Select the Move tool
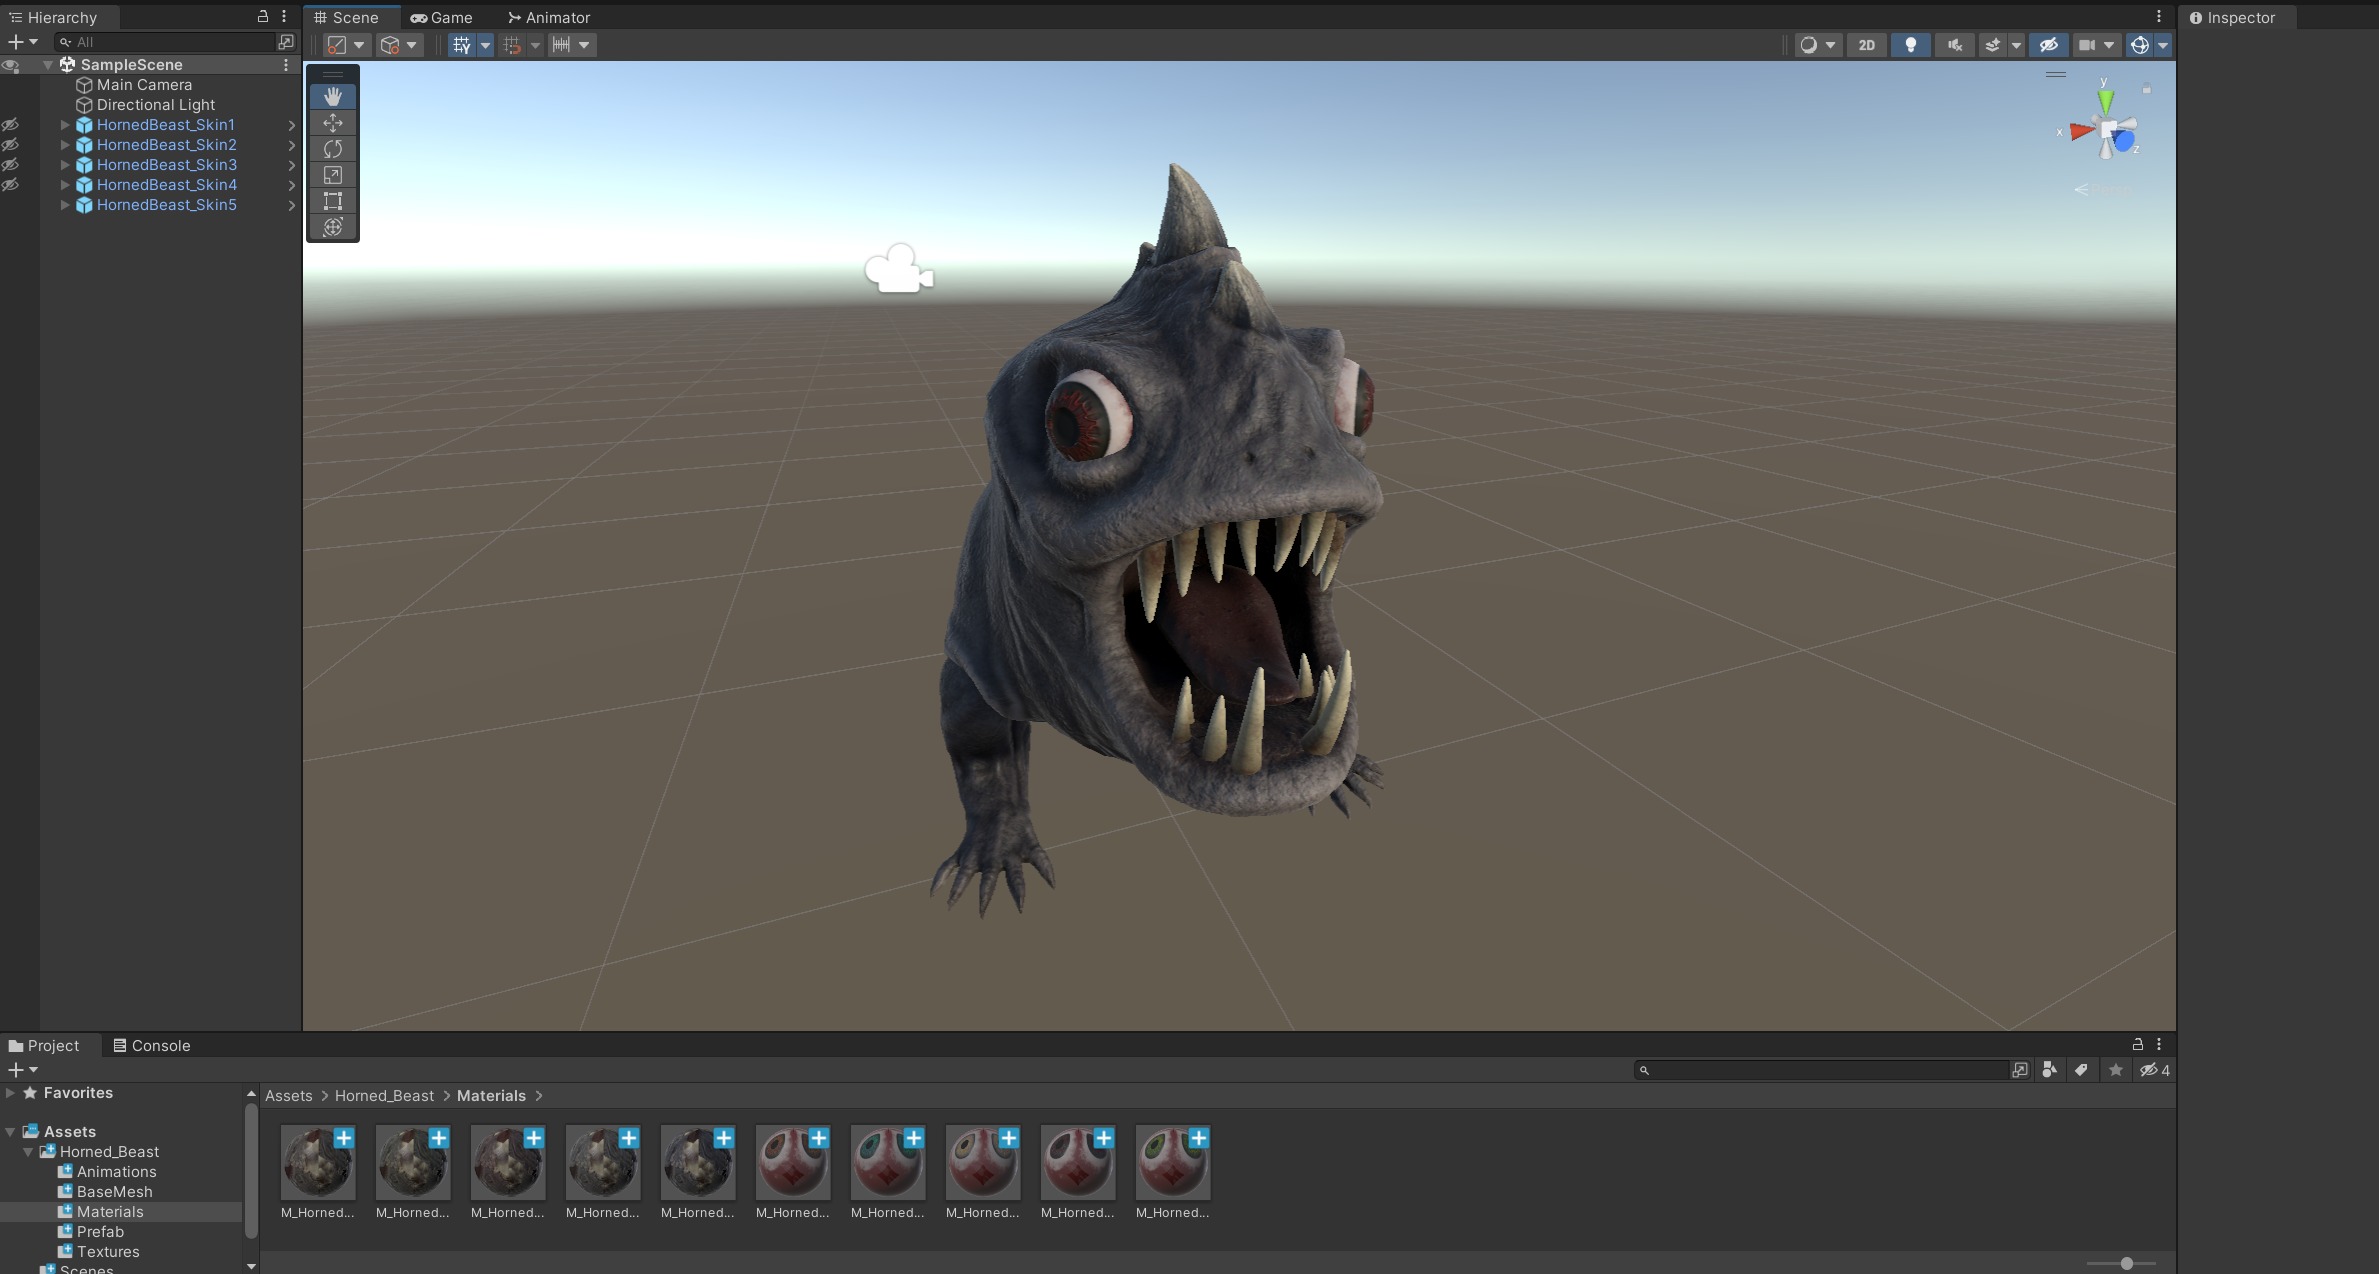Viewport: 2379px width, 1274px height. click(x=333, y=122)
